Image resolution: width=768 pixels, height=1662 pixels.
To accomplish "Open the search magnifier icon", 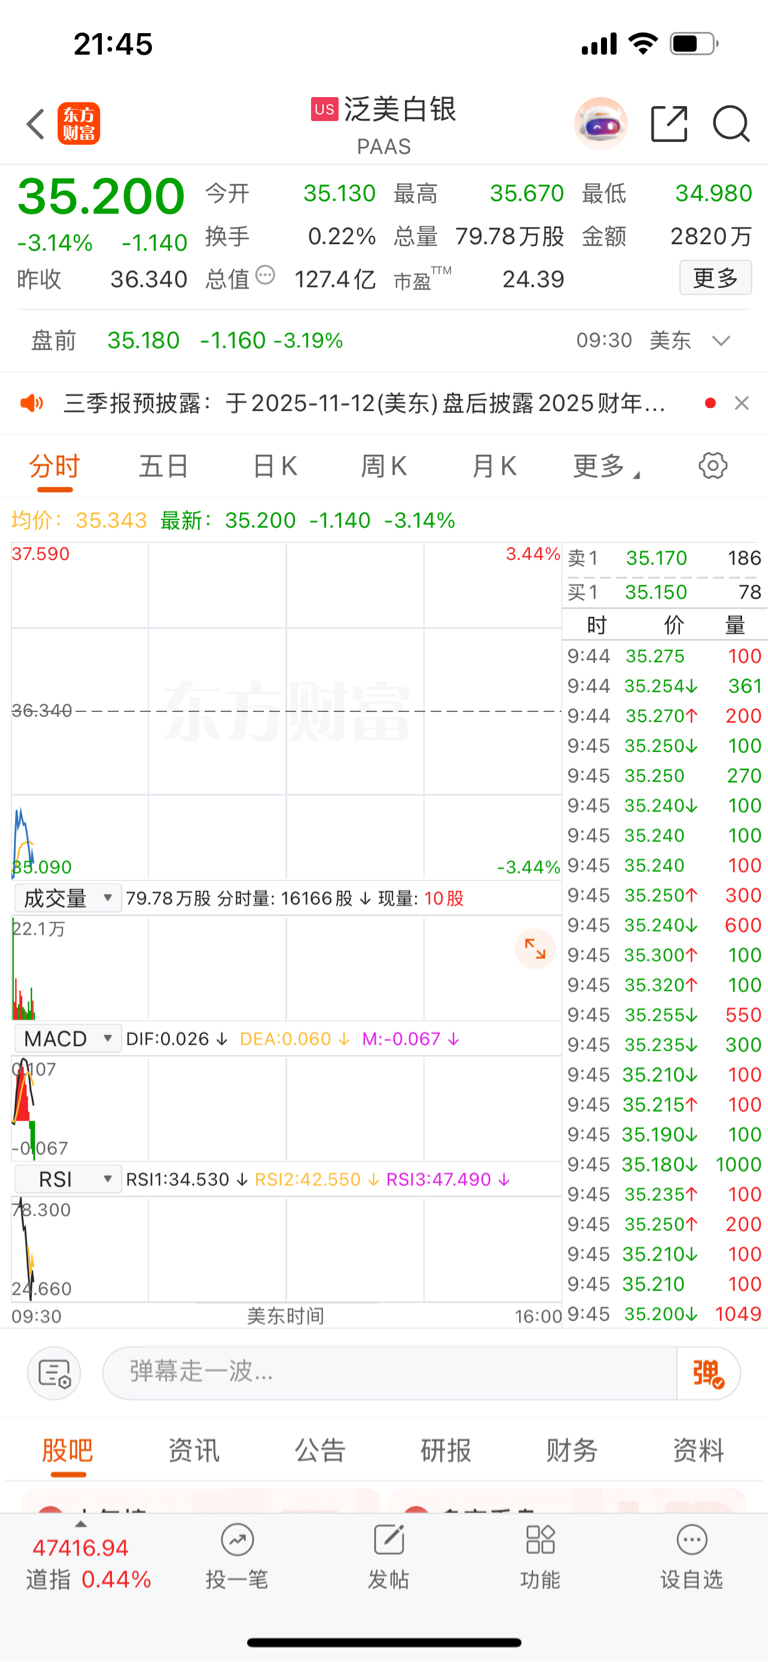I will coord(731,124).
